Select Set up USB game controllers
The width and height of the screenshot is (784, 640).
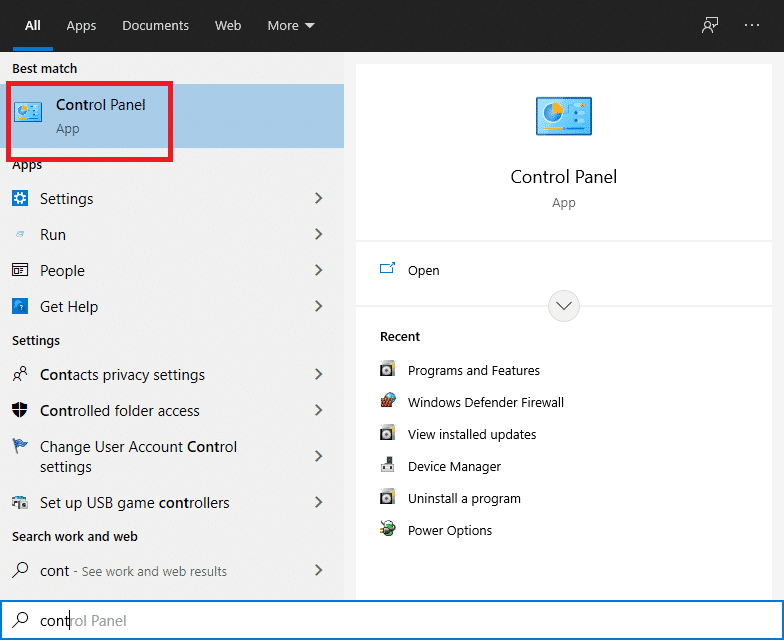[x=134, y=502]
